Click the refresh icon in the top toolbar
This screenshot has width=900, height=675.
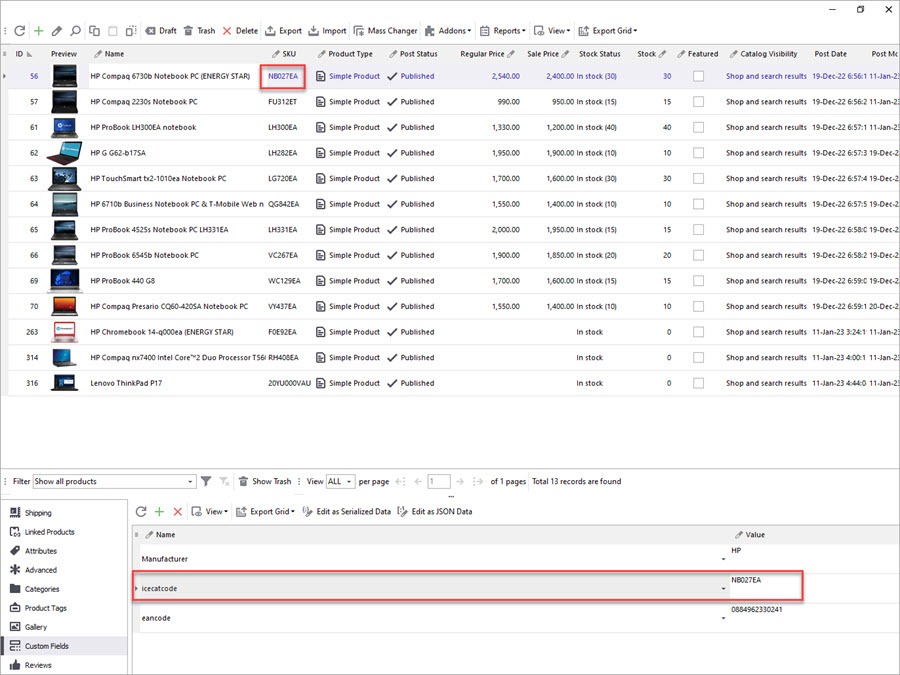[x=19, y=31]
